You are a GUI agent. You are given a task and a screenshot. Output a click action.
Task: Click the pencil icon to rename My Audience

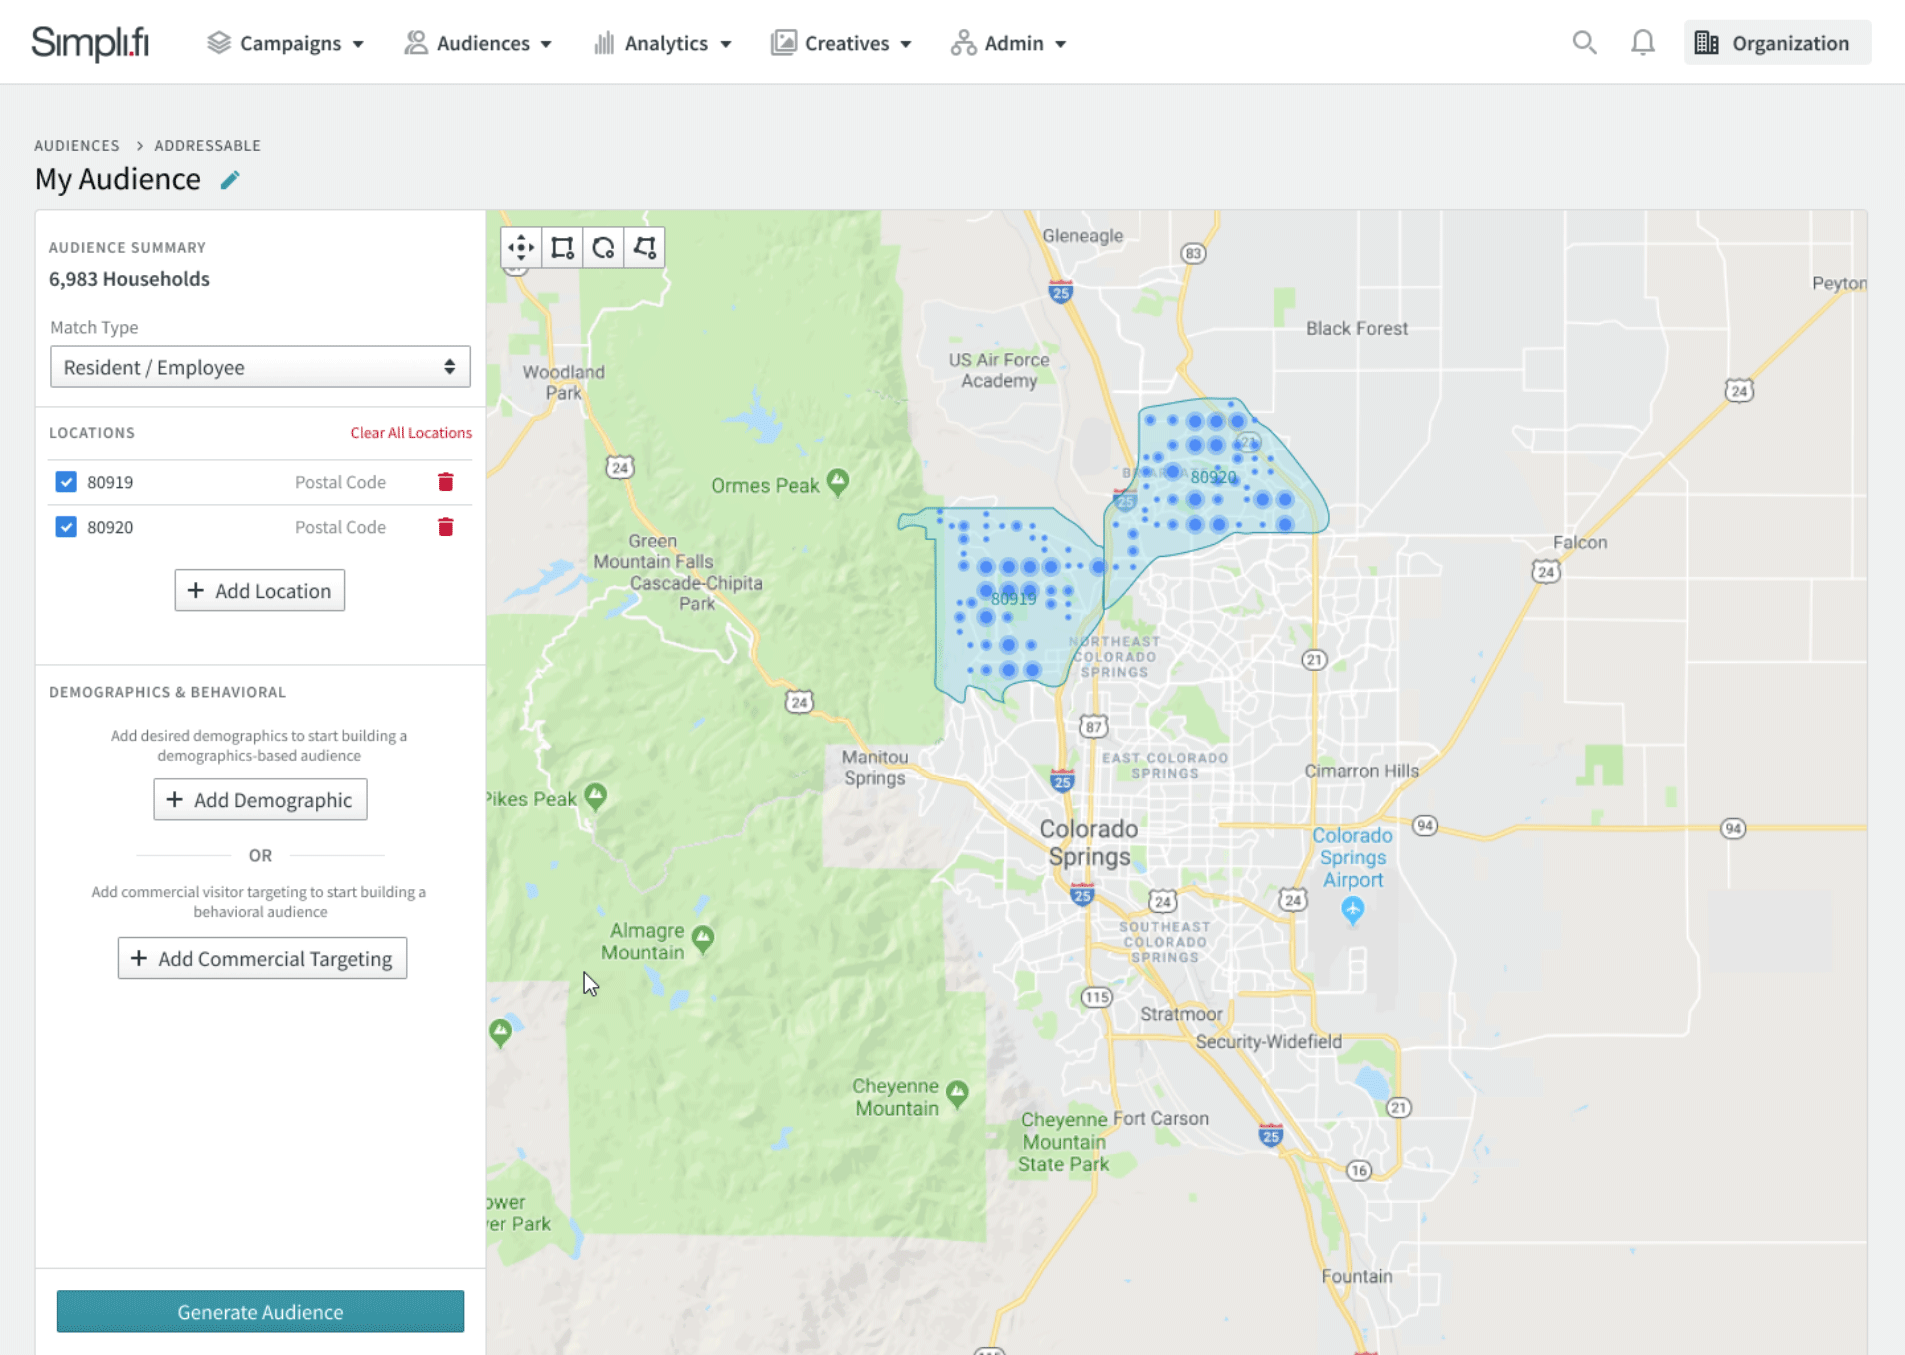pos(230,180)
